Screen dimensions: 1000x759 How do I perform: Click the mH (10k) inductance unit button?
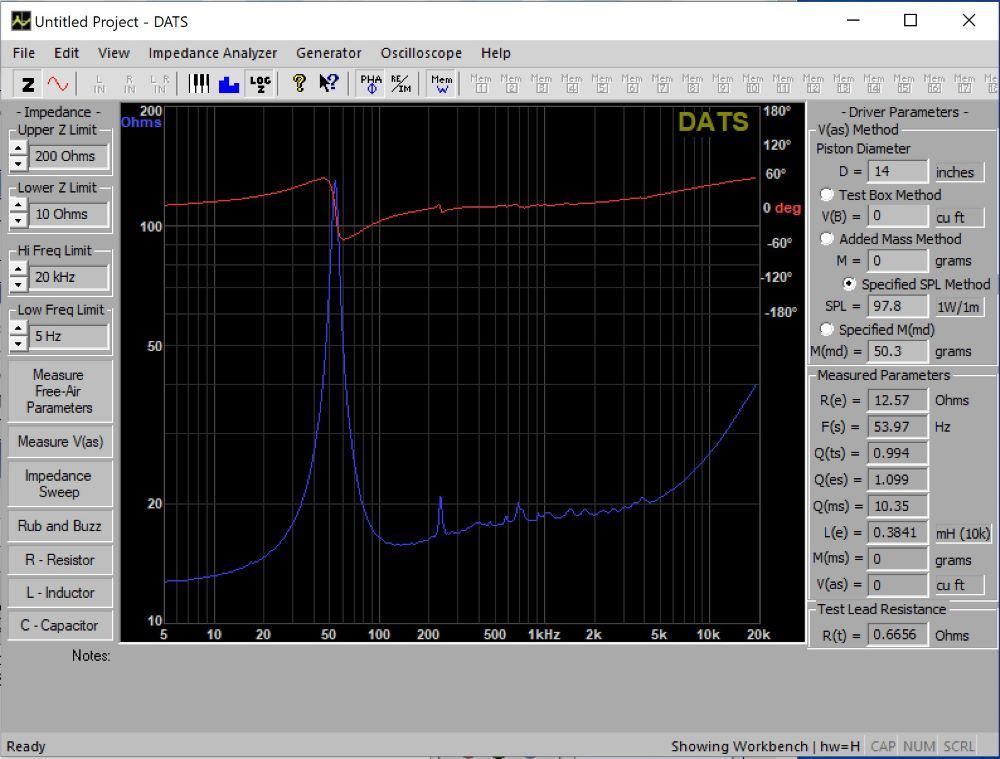click(963, 533)
